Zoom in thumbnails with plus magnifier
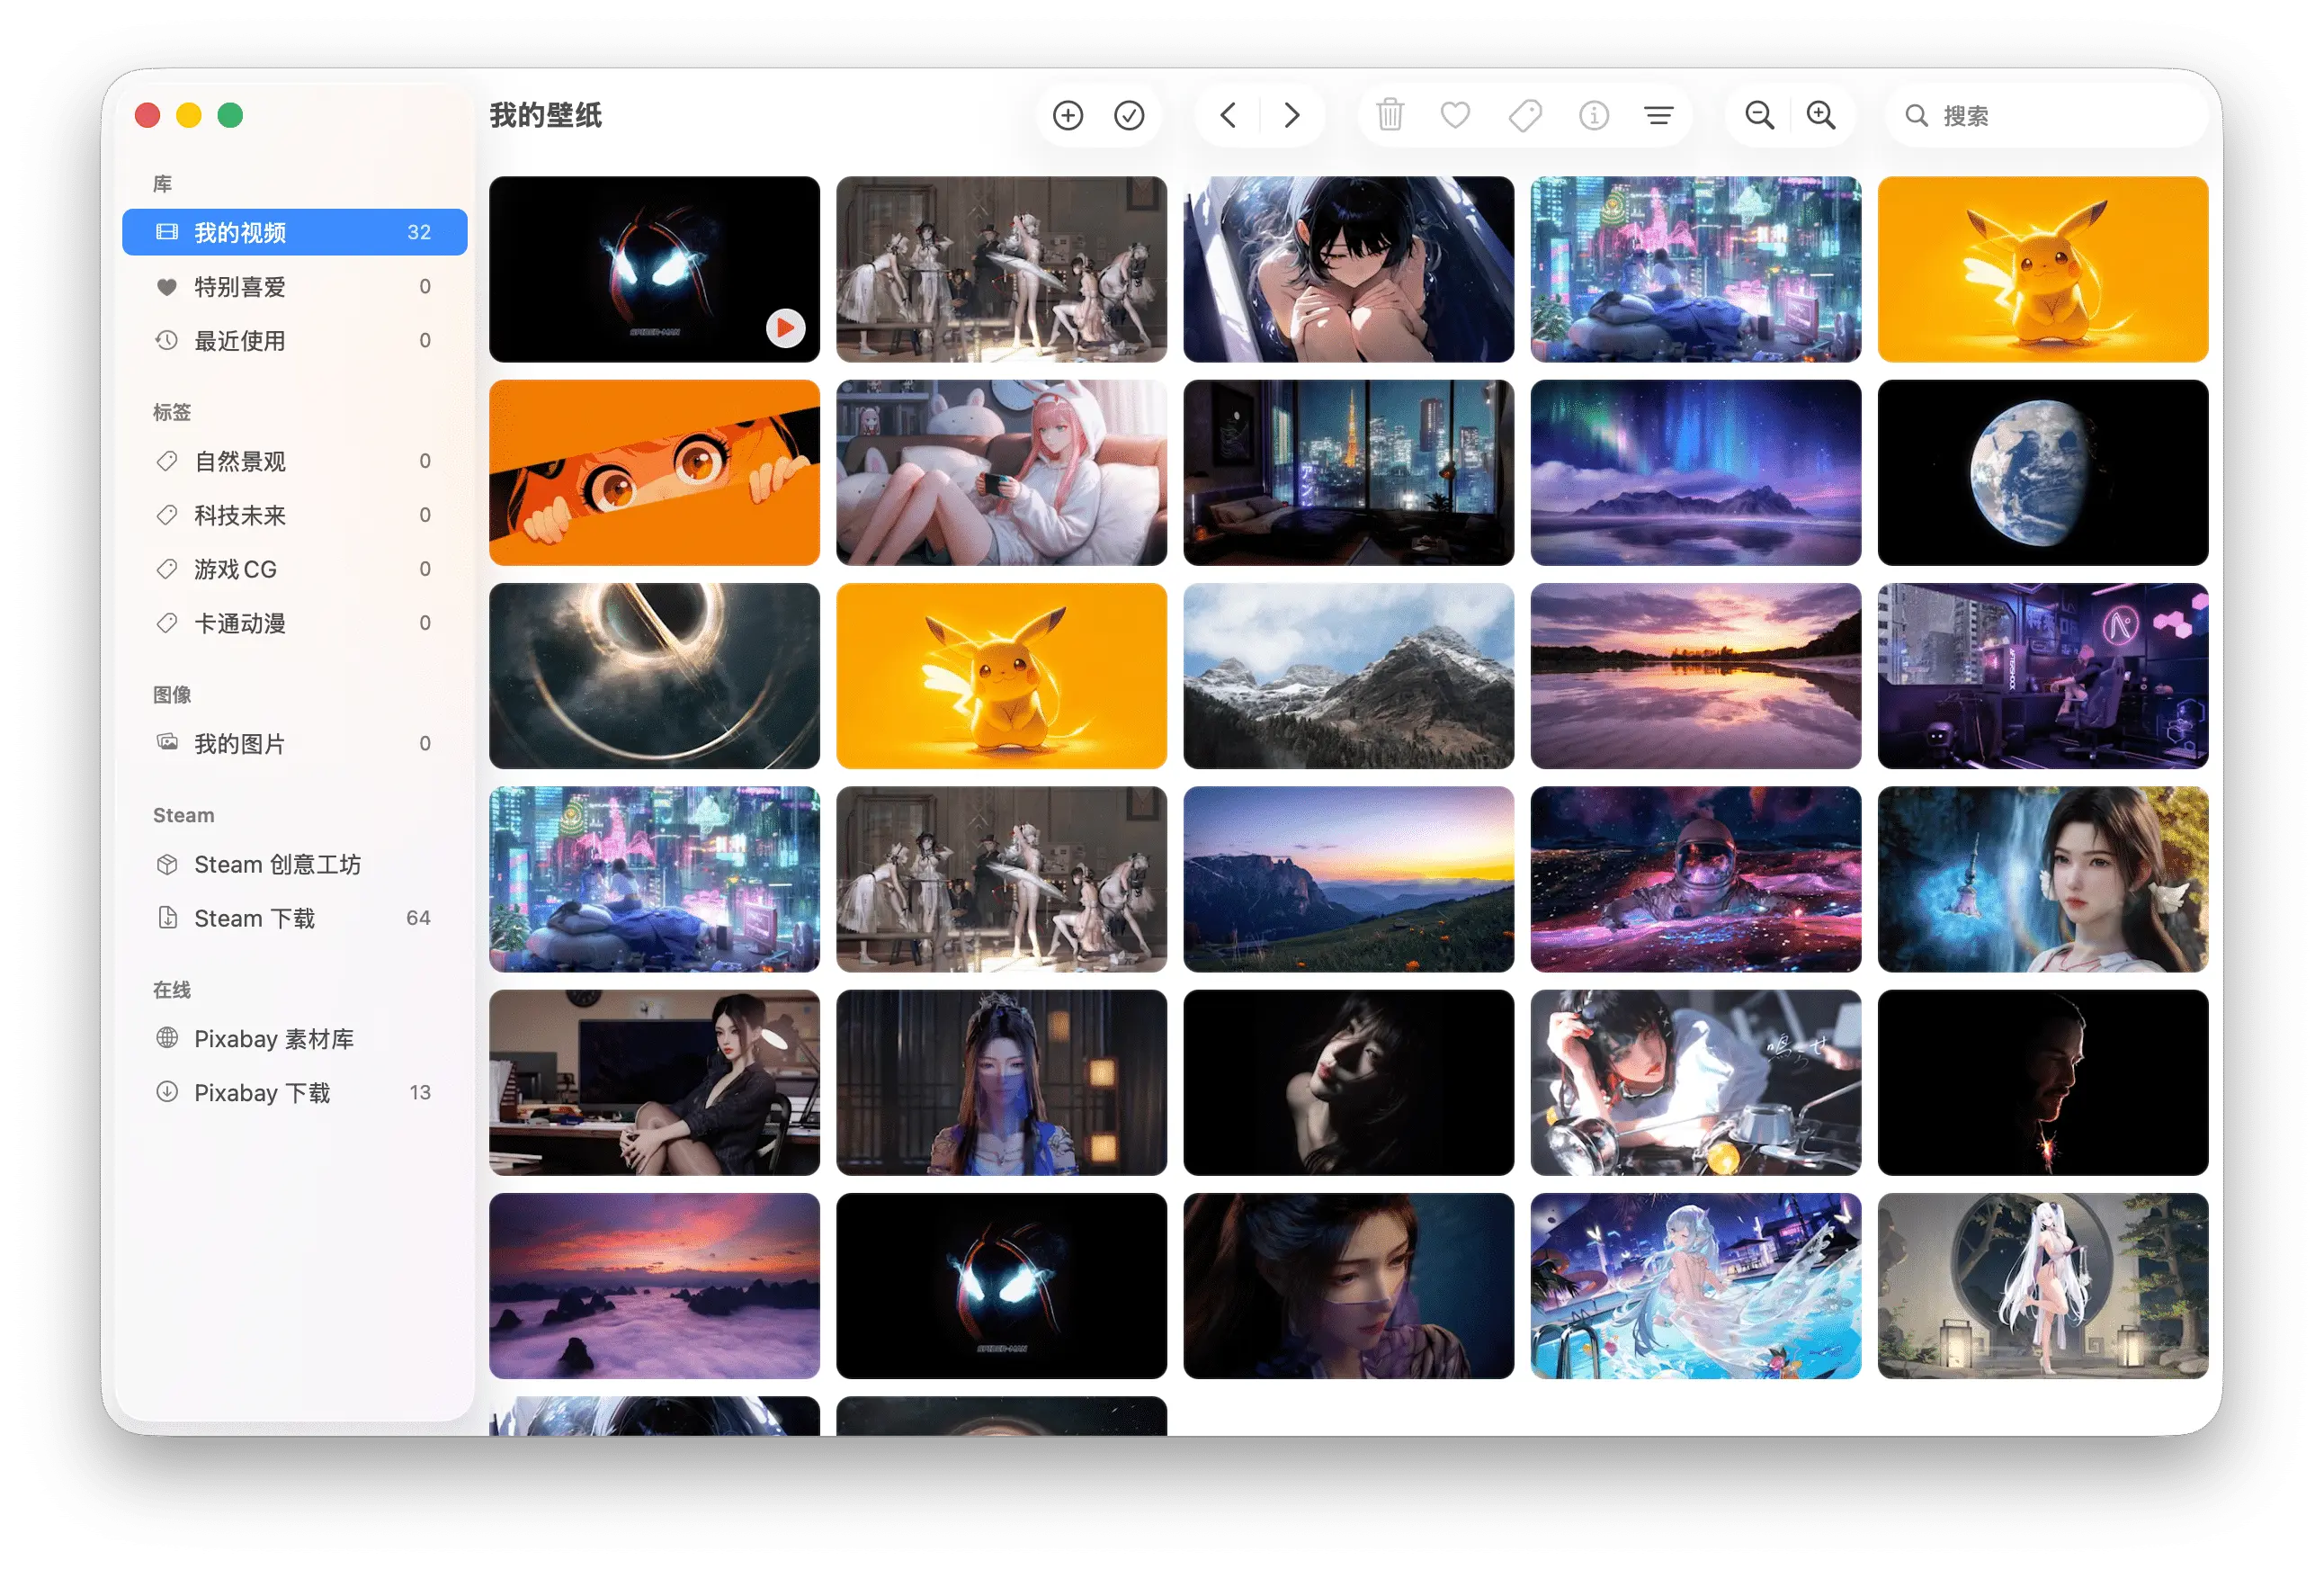This screenshot has height=1569, width=2324. (1821, 116)
